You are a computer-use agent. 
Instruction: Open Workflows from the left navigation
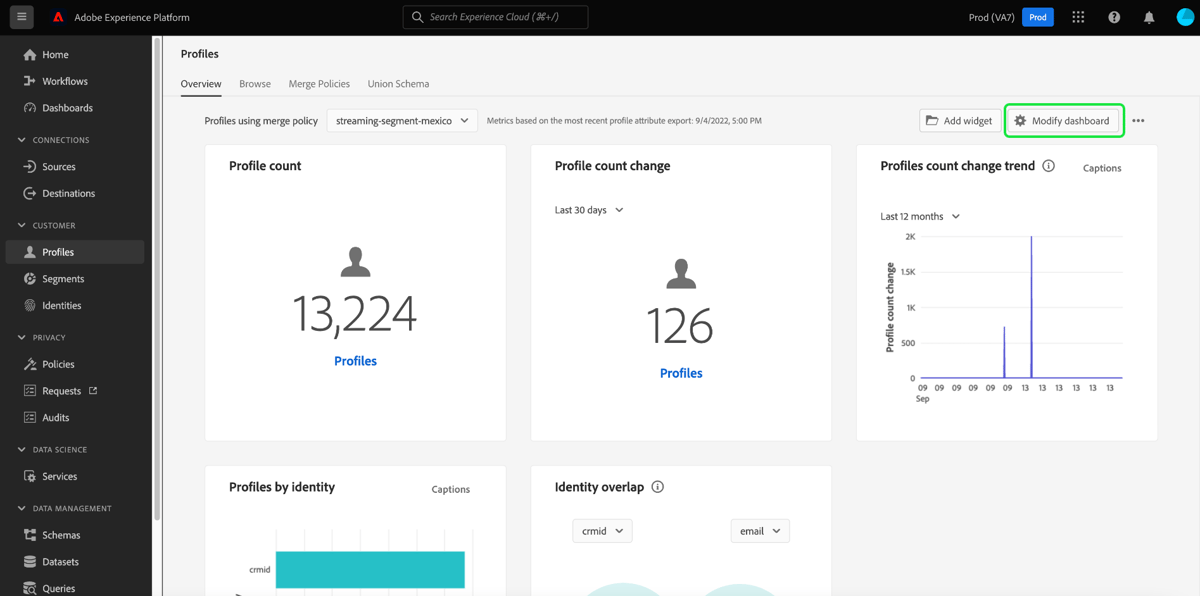click(x=64, y=80)
